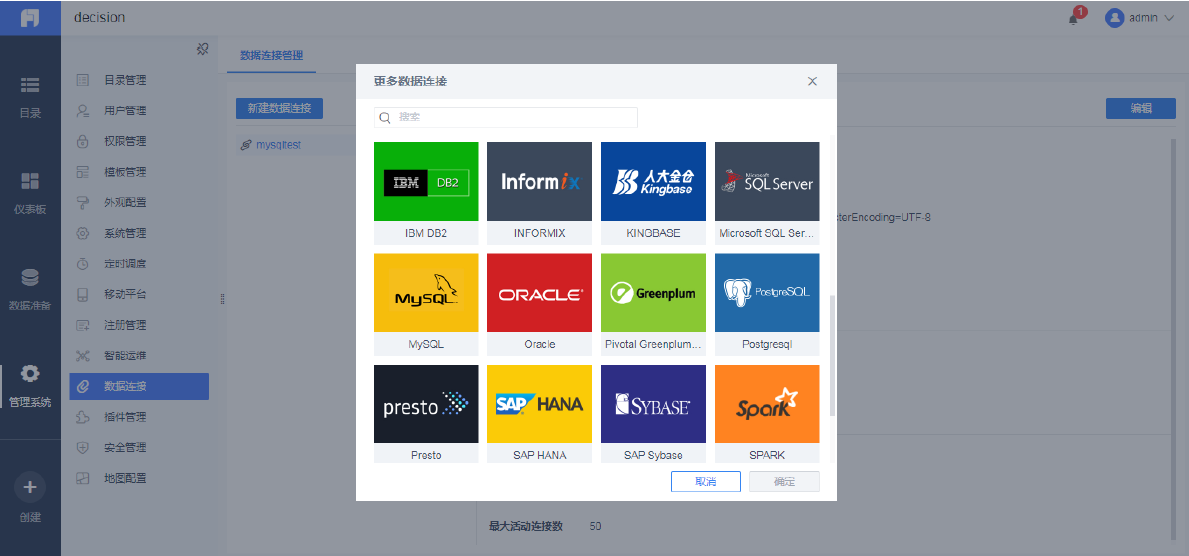The image size is (1189, 556).
Task: Click the 新建数据连接 button
Action: click(279, 108)
